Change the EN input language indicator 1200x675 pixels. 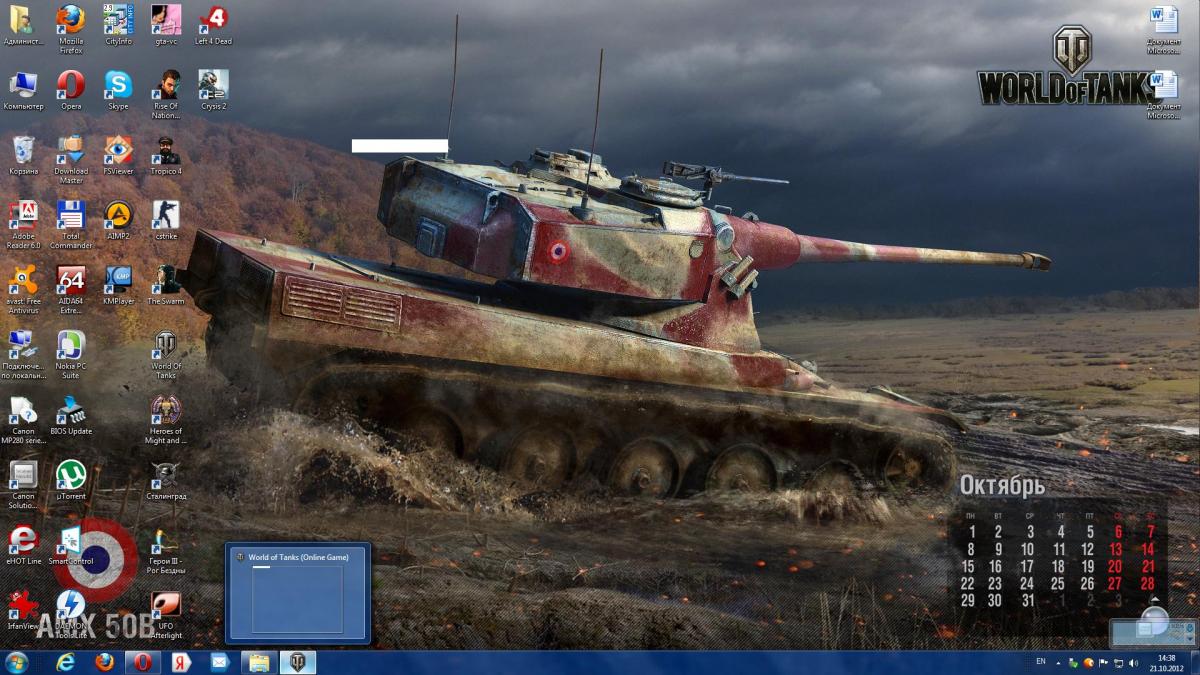click(1040, 662)
